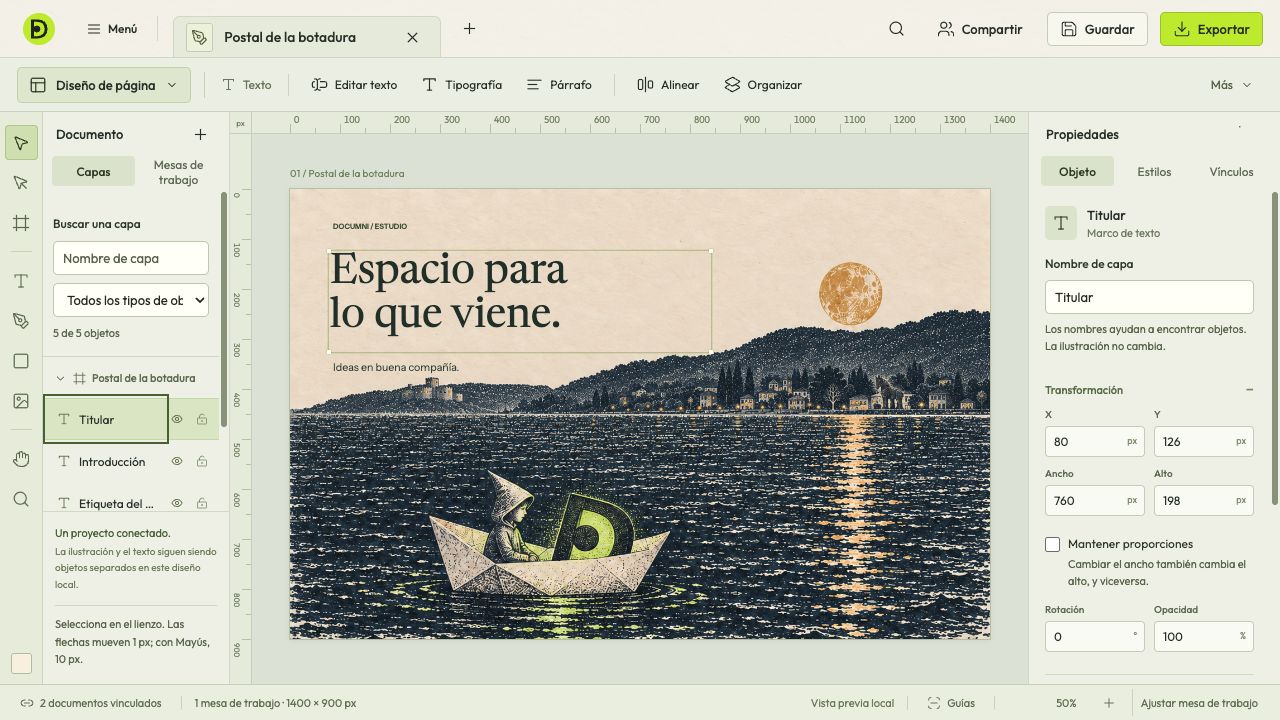Open the Vínculos tab
The width and height of the screenshot is (1280, 720).
point(1231,172)
